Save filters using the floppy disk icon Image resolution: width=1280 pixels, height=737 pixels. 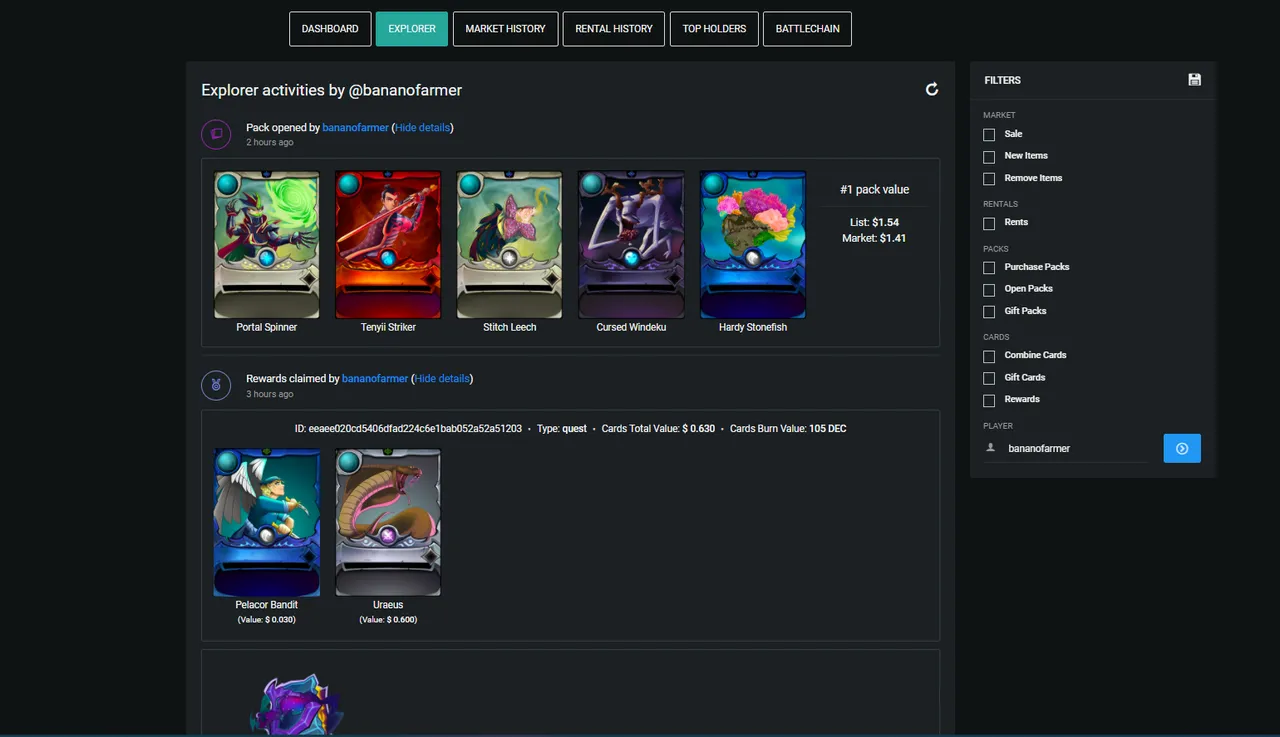click(1194, 80)
